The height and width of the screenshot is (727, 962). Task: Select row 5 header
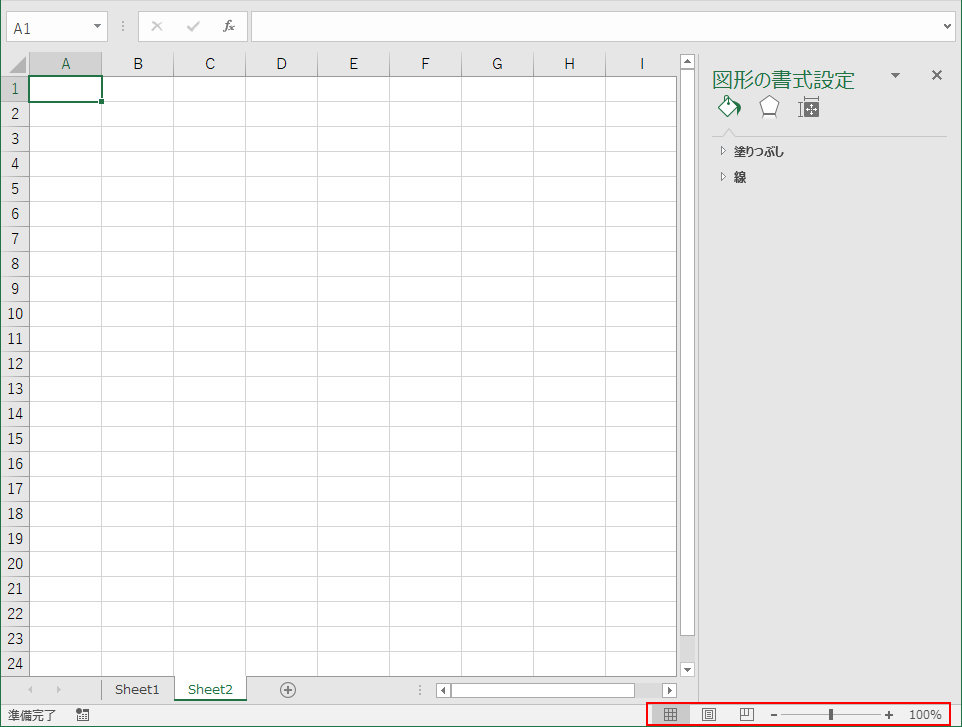tap(15, 189)
